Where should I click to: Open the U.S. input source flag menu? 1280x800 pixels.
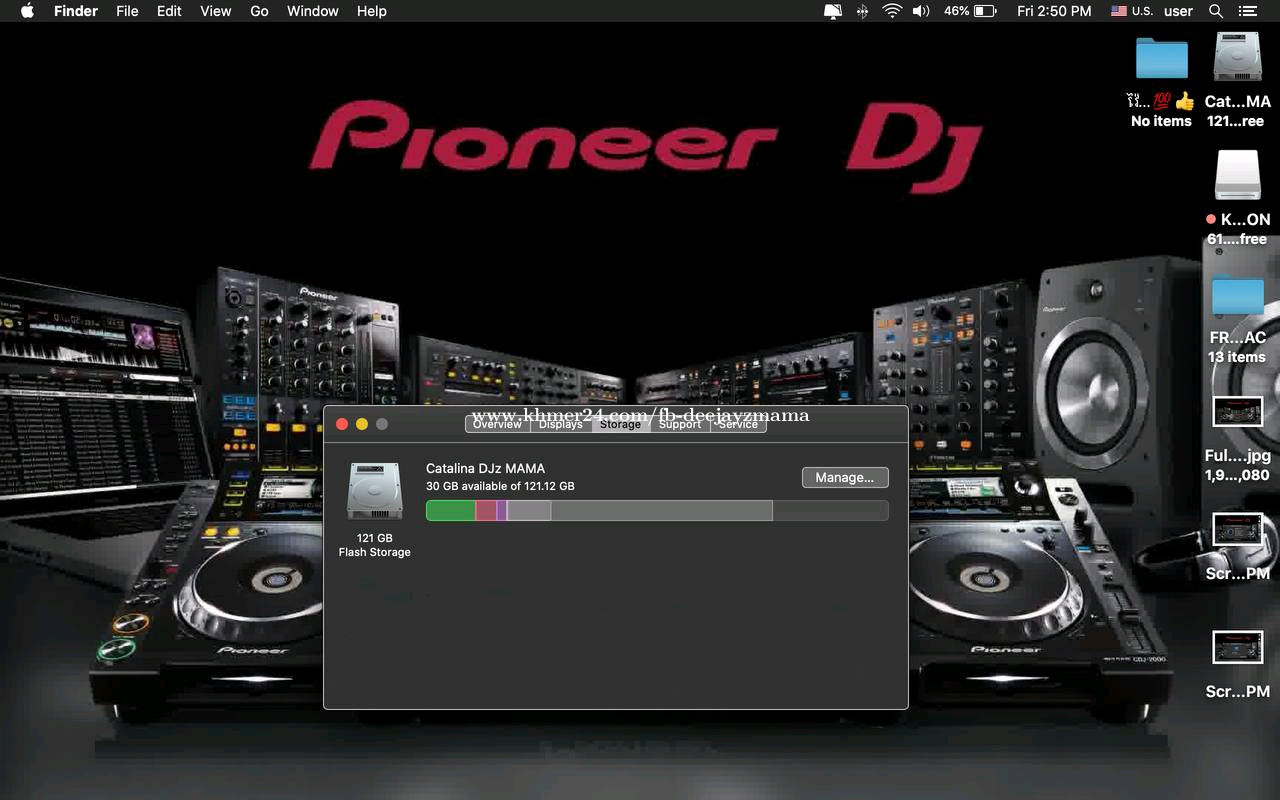(1132, 11)
